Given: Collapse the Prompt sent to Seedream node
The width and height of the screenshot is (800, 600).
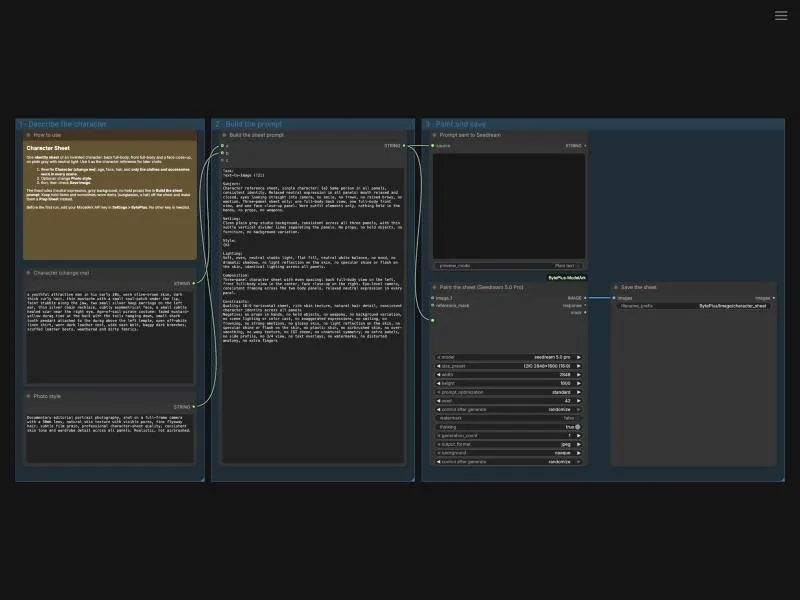Looking at the screenshot, I should coord(434,135).
